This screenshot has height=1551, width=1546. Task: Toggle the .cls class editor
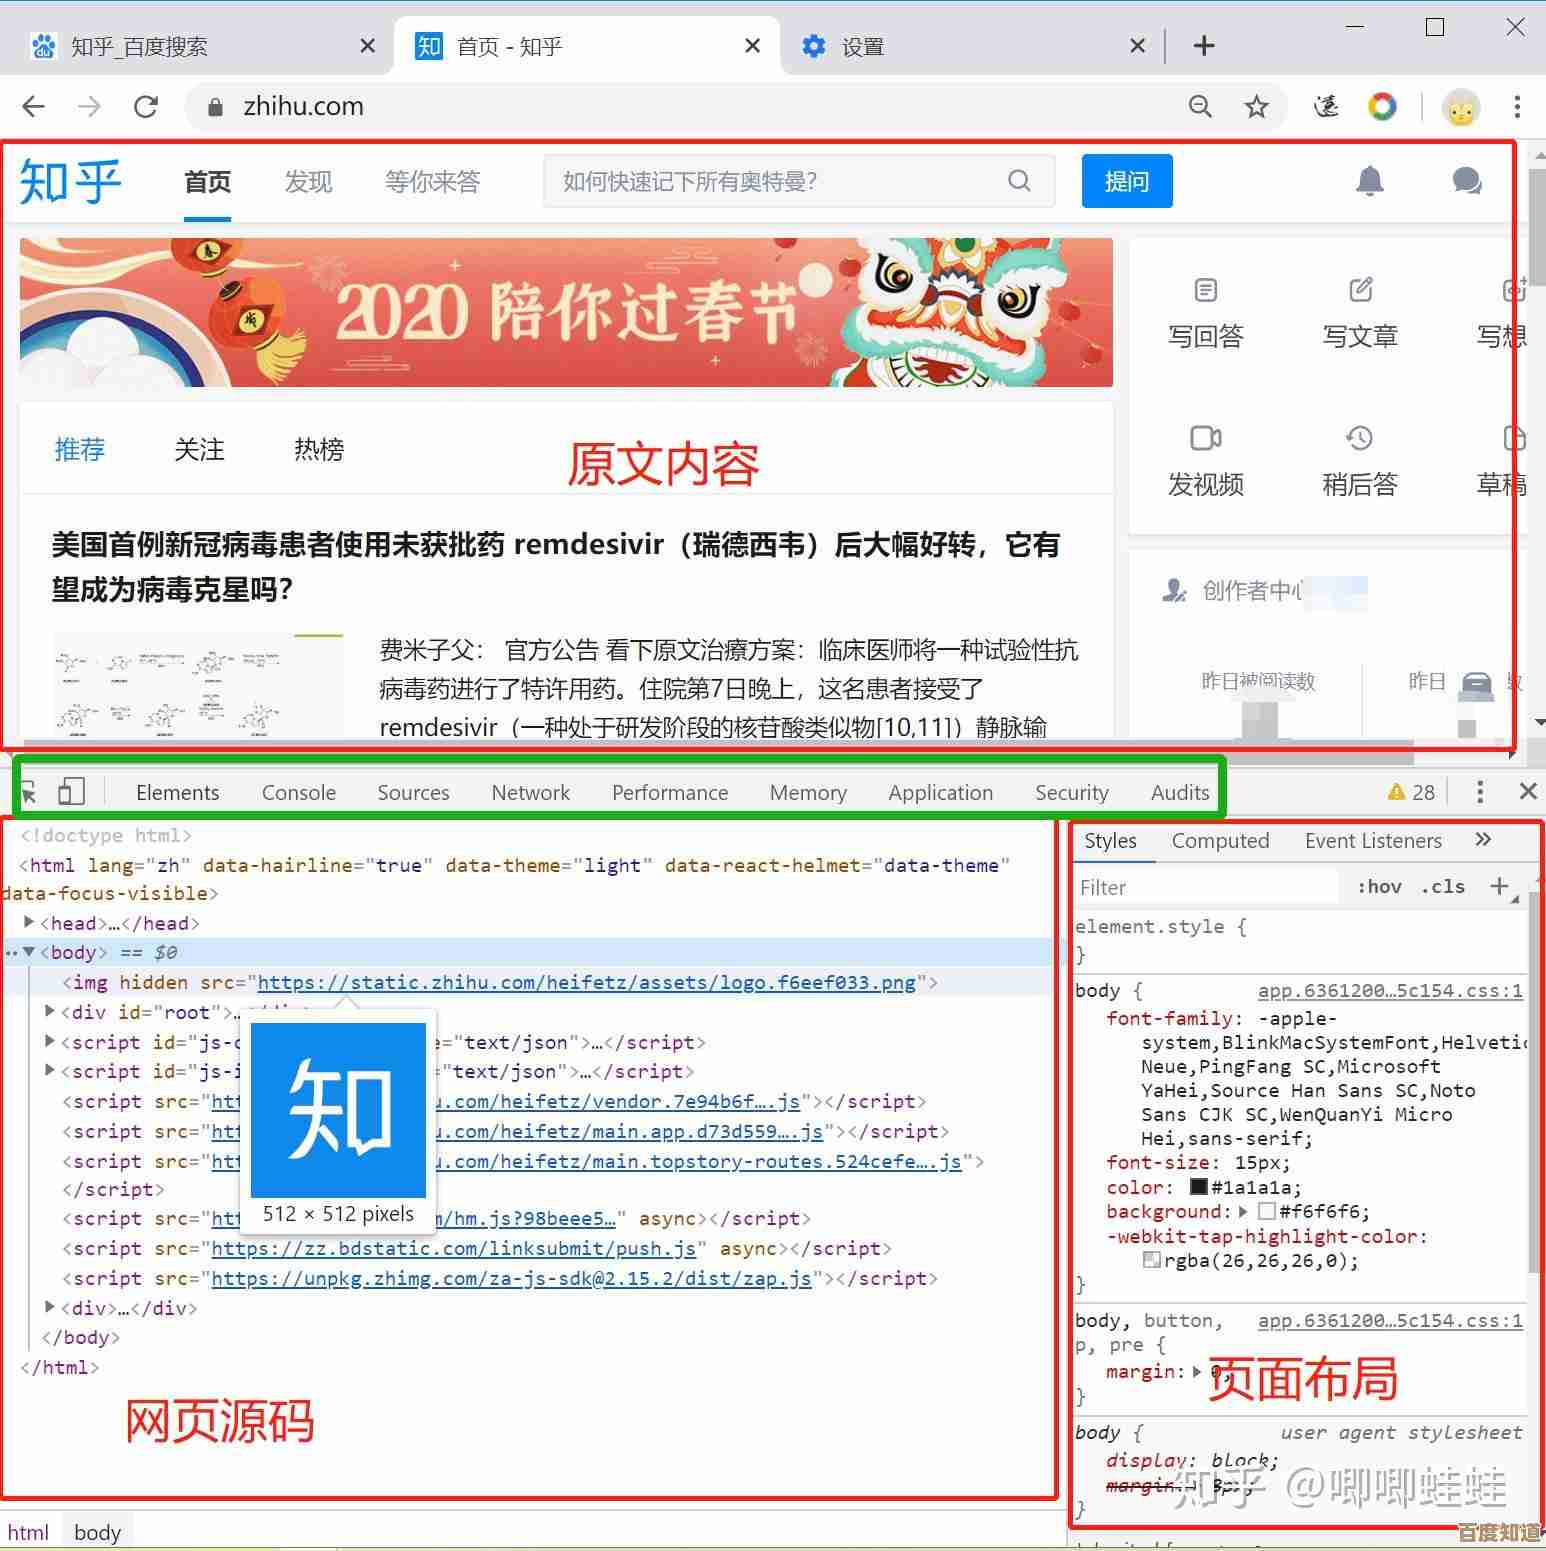[1443, 886]
